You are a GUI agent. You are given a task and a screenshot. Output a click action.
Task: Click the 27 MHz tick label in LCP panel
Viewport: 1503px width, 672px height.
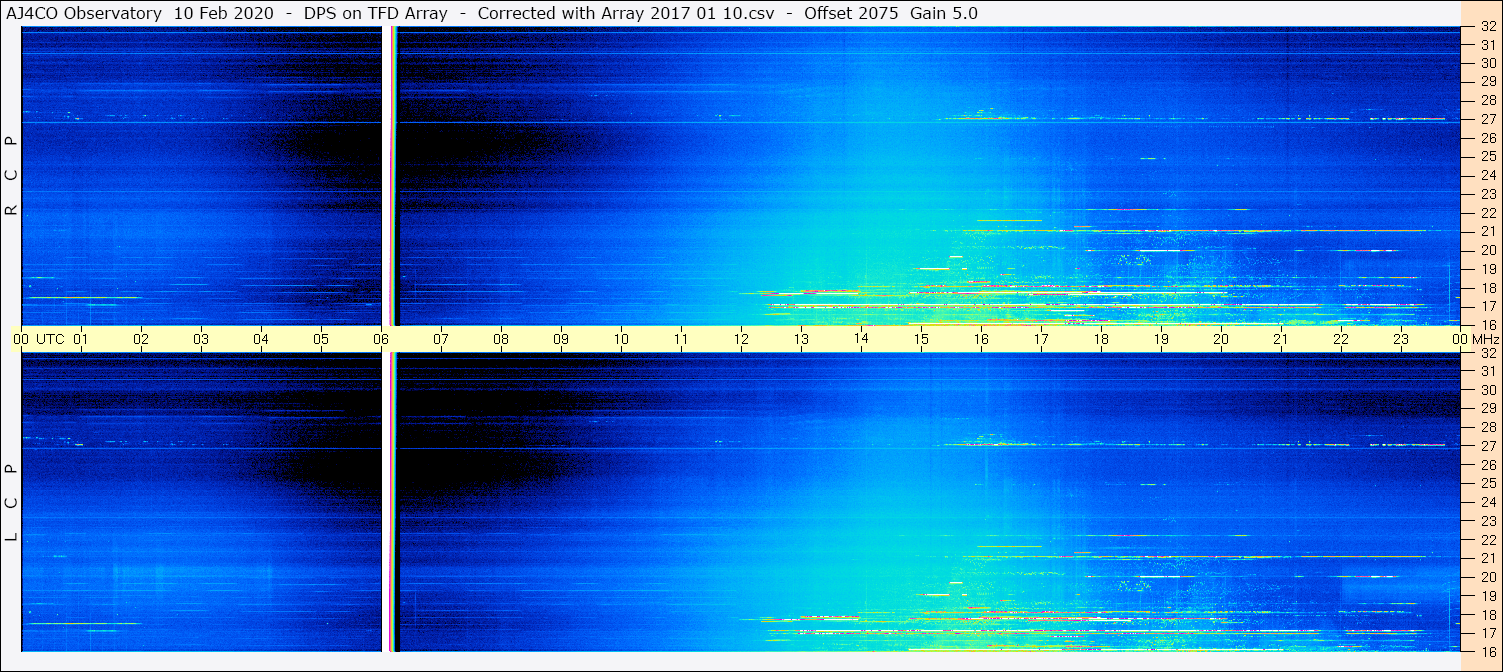[1488, 445]
